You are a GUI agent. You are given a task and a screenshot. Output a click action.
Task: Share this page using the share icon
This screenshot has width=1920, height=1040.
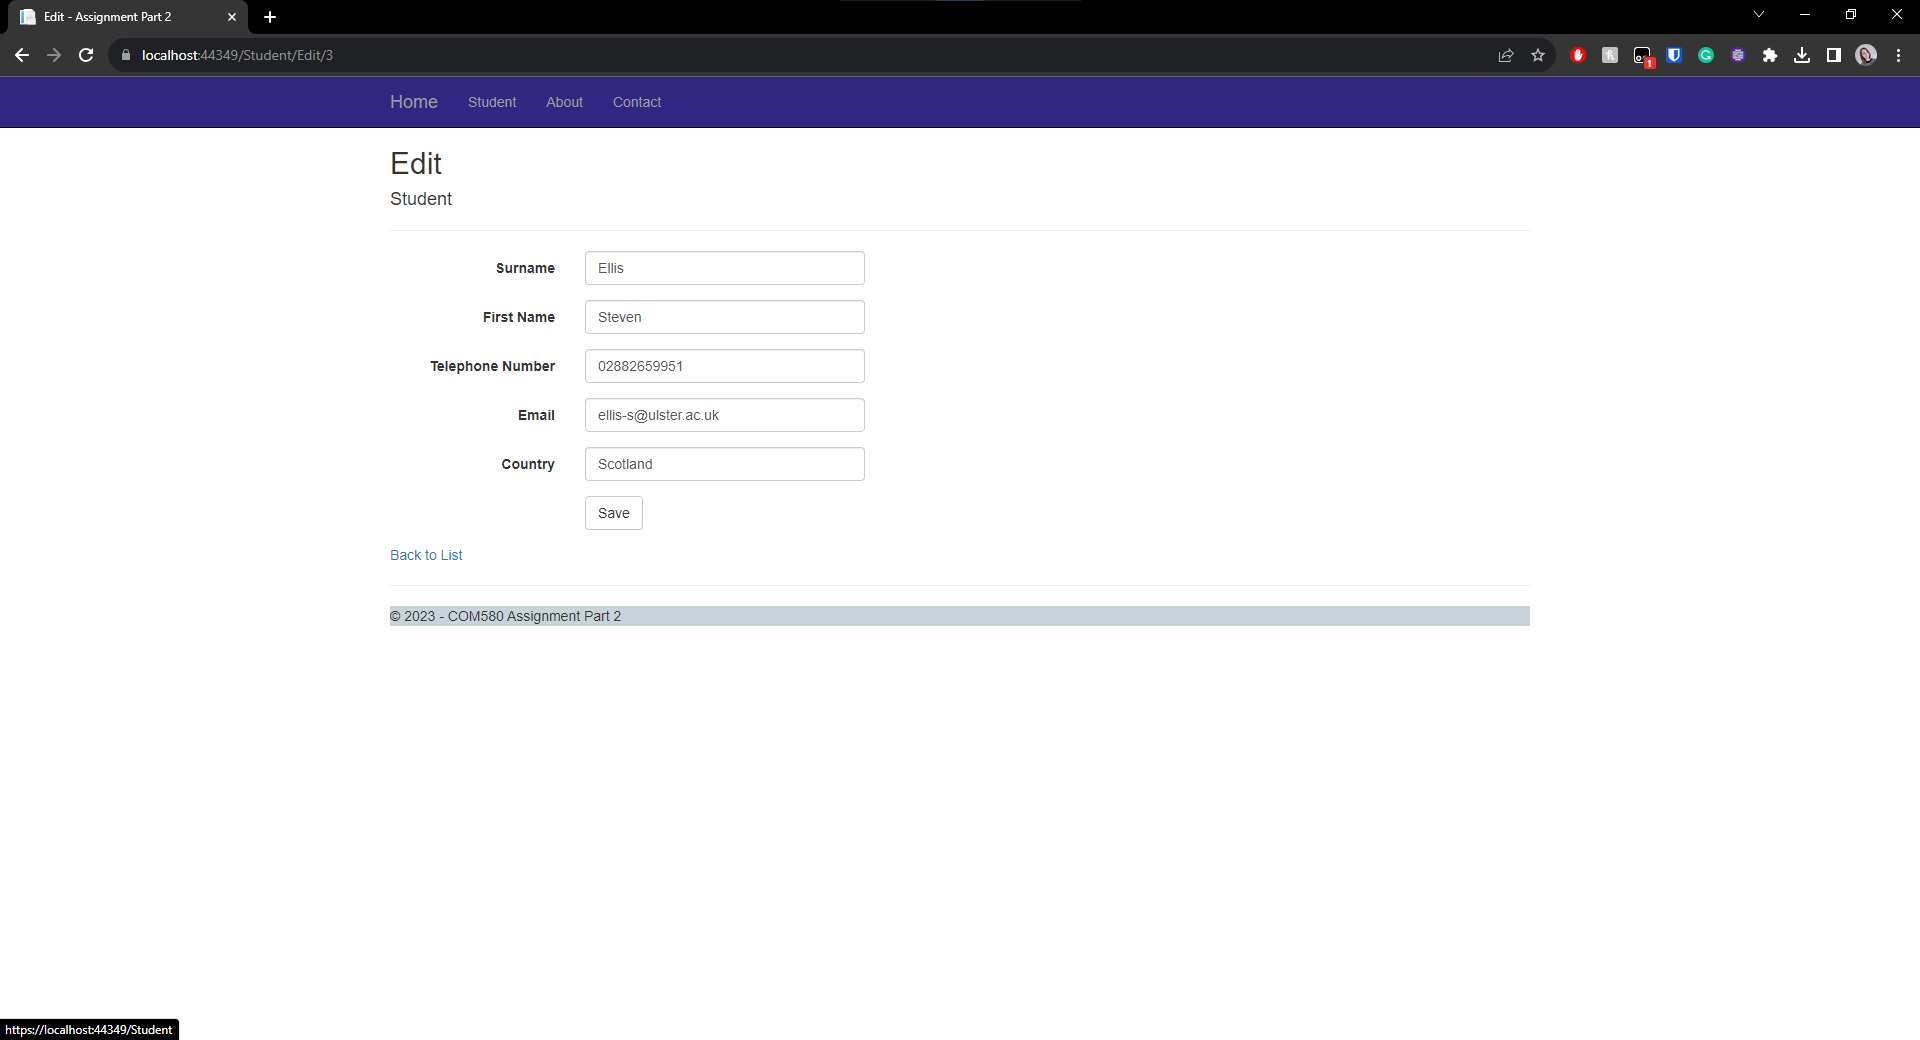click(x=1506, y=55)
